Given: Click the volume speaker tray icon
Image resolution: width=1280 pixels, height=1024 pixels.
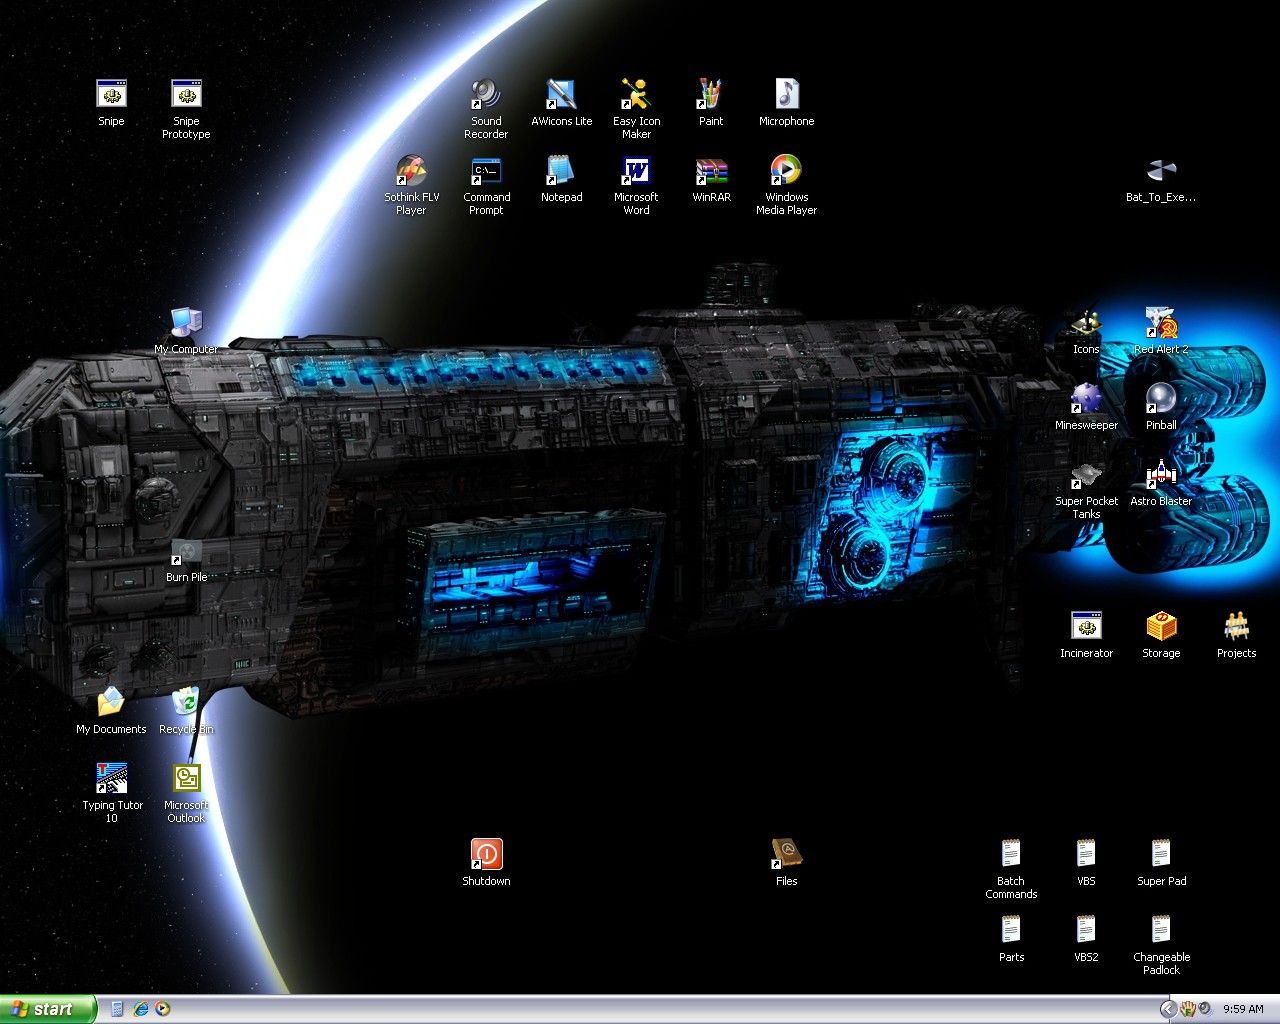Looking at the screenshot, I should coord(1205,1009).
